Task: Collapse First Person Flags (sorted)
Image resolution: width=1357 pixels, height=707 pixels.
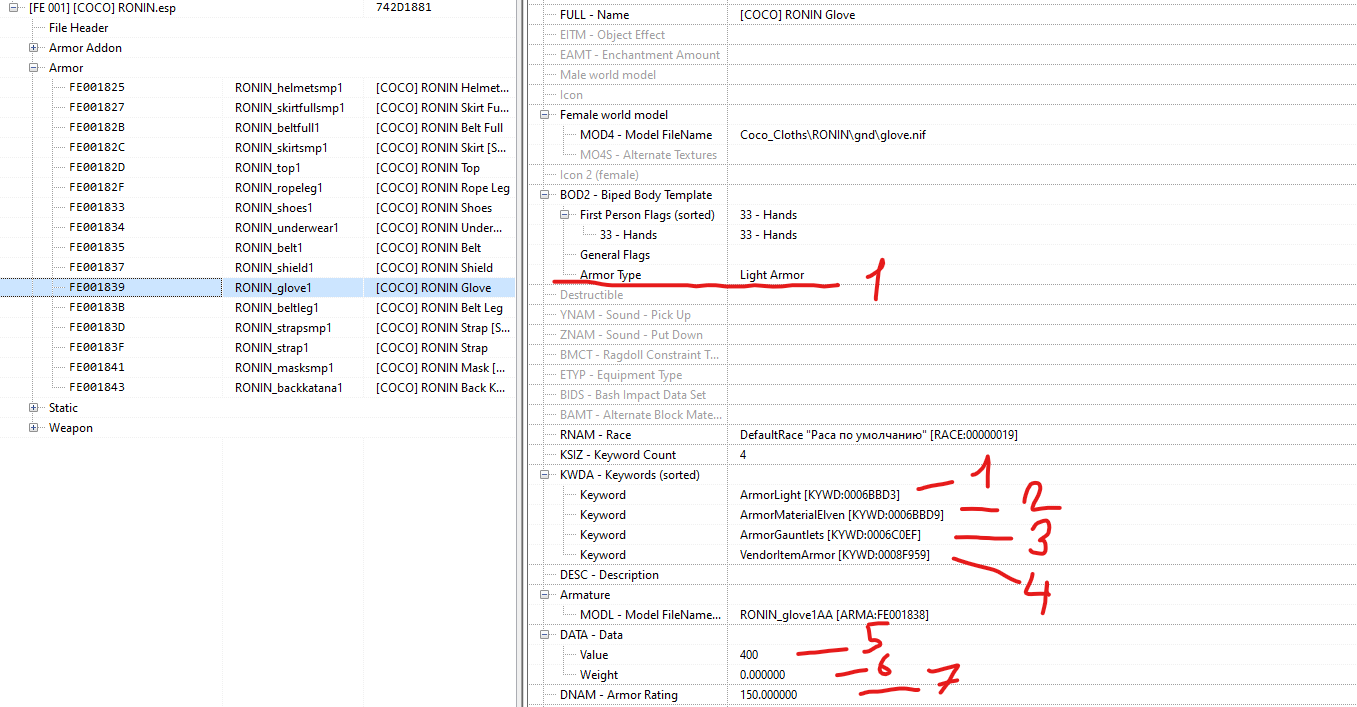Action: pyautogui.click(x=565, y=215)
